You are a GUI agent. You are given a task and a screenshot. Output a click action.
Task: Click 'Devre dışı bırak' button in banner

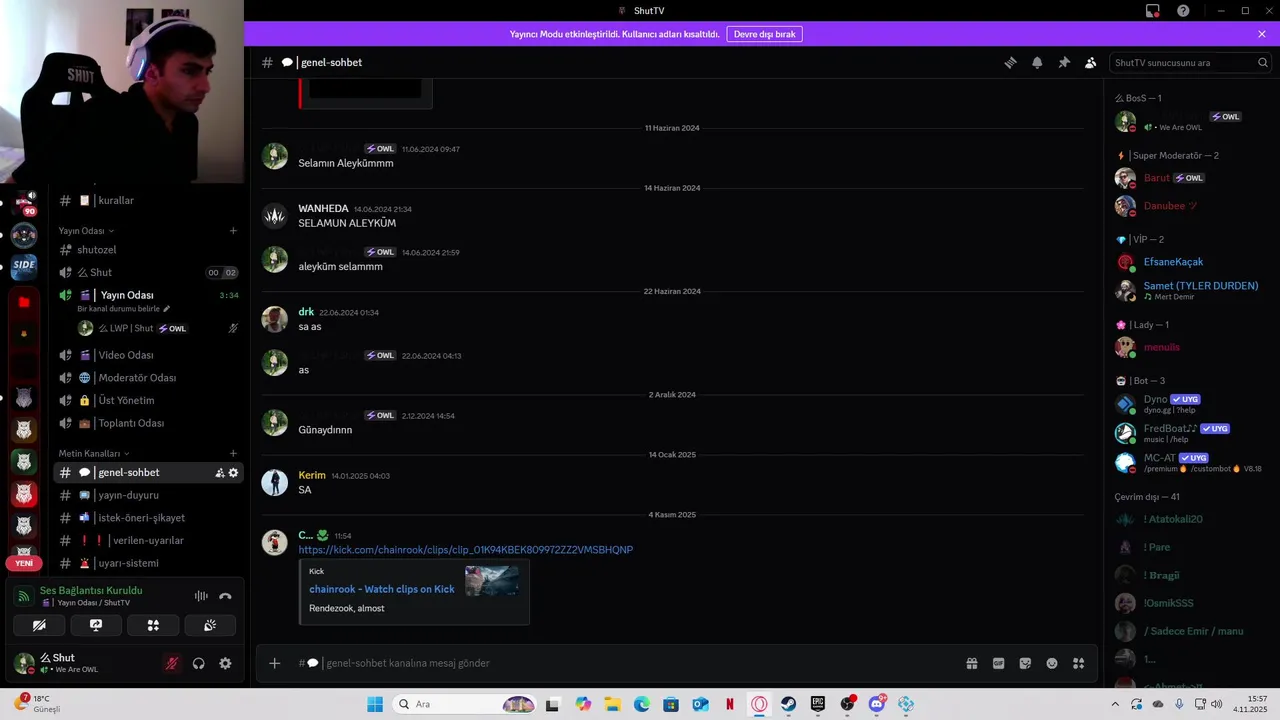[764, 34]
